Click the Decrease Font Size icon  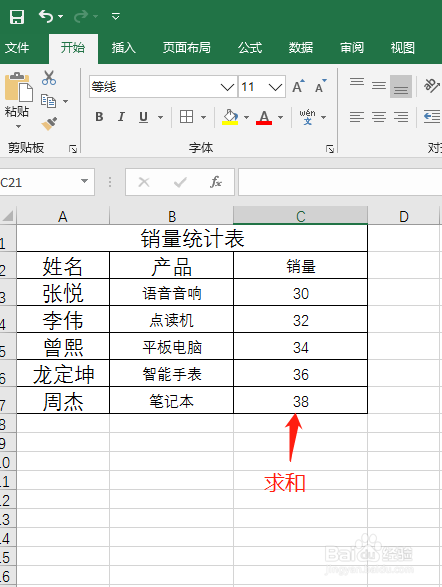click(x=321, y=86)
